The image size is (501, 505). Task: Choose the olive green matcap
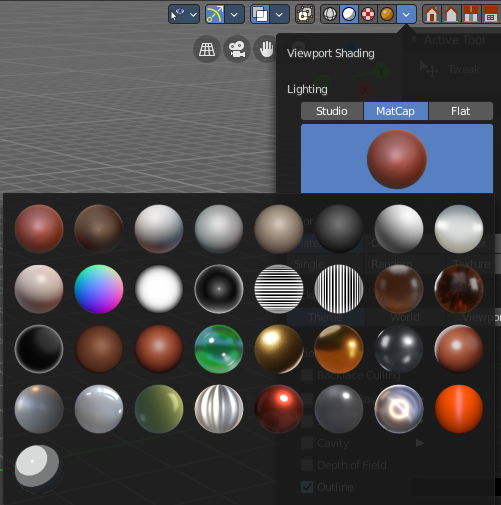[159, 409]
